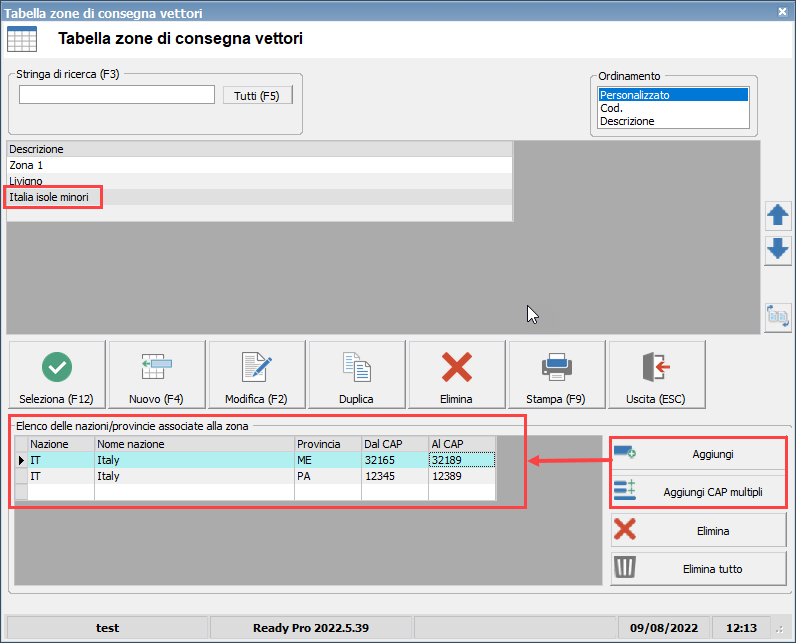The image size is (796, 643).
Task: Click the Tutti (F5) button
Action: click(x=257, y=95)
